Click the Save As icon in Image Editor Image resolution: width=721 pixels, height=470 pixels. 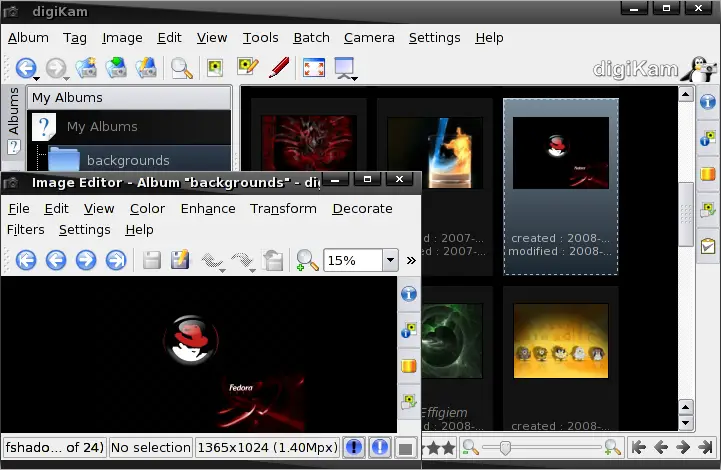tap(180, 259)
